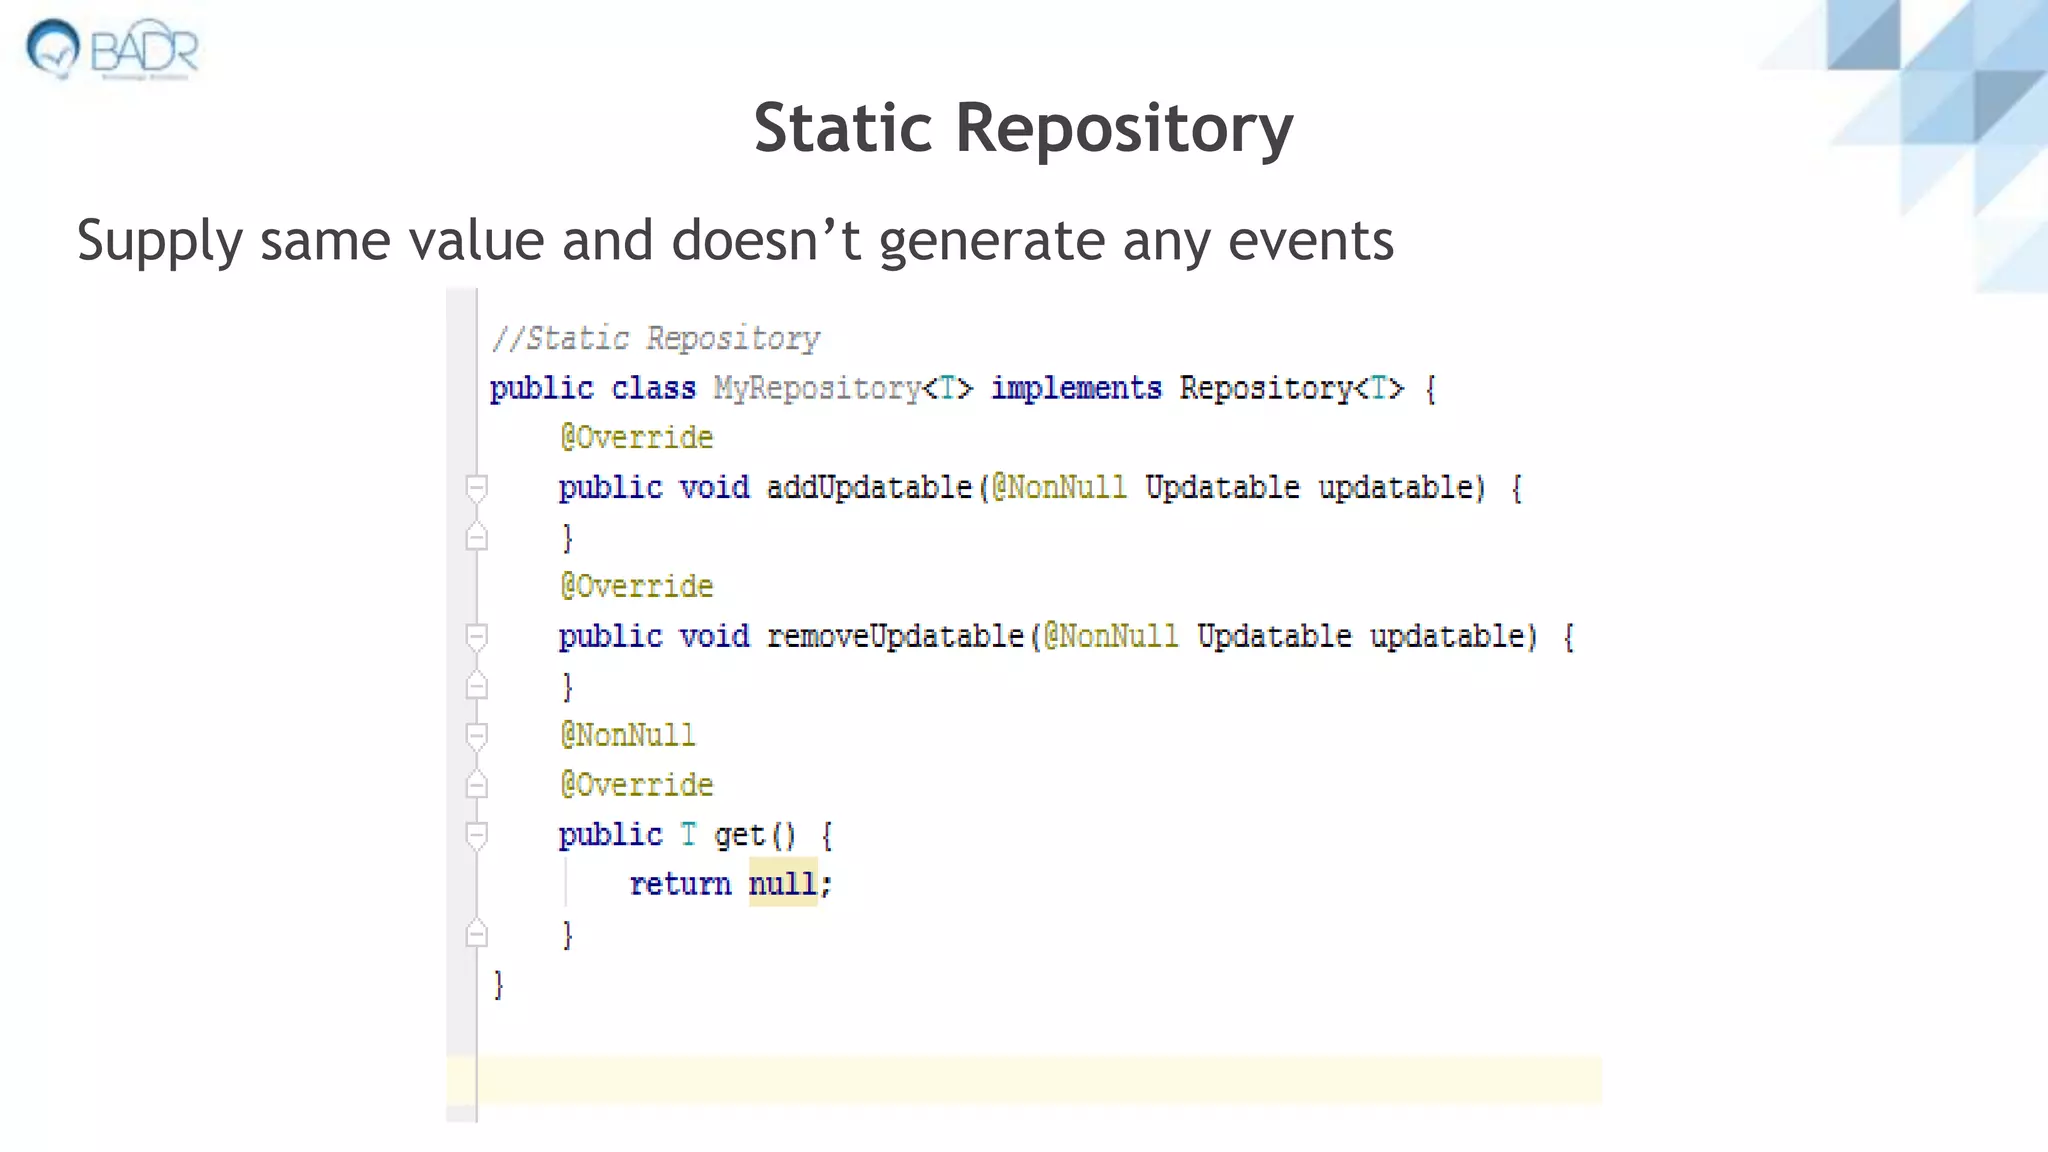Screen dimensions: 2048x1152
Task: Click fold end marker at removeUpdatable's closing brace
Action: pyautogui.click(x=477, y=686)
